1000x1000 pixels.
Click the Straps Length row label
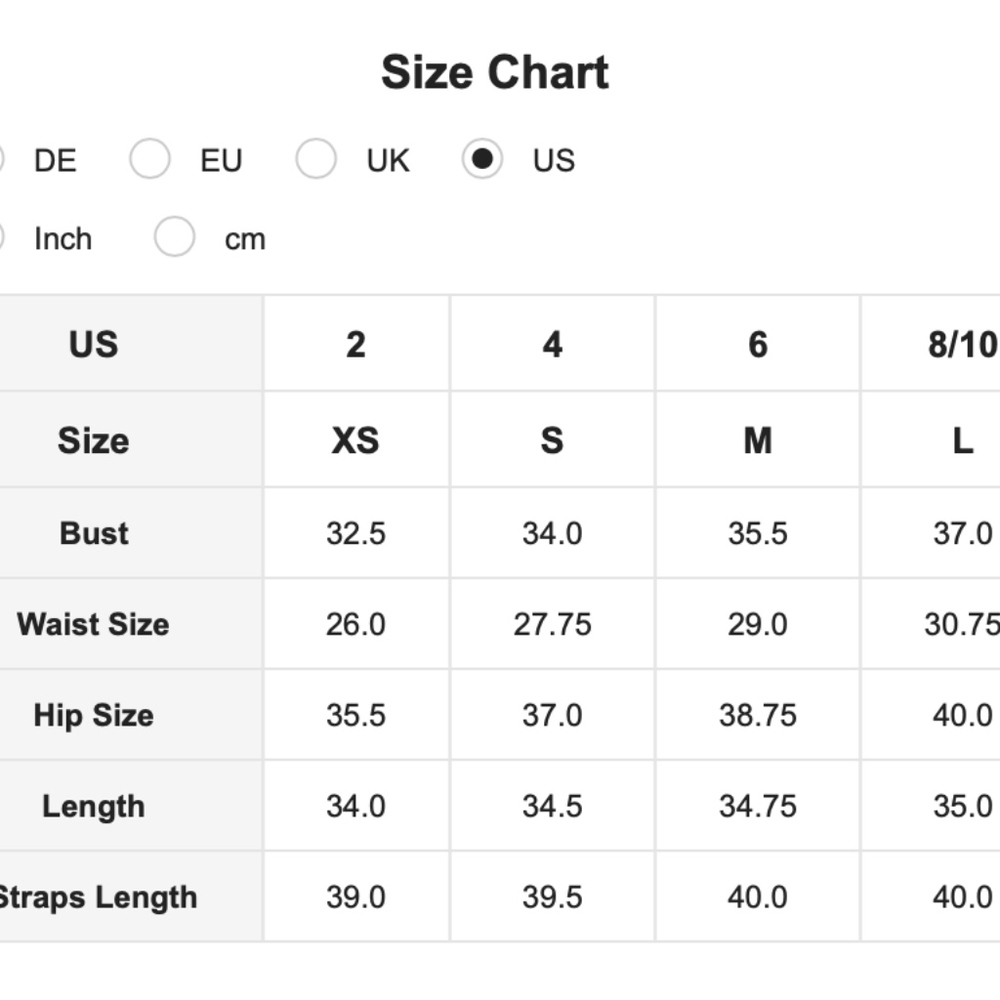click(97, 897)
